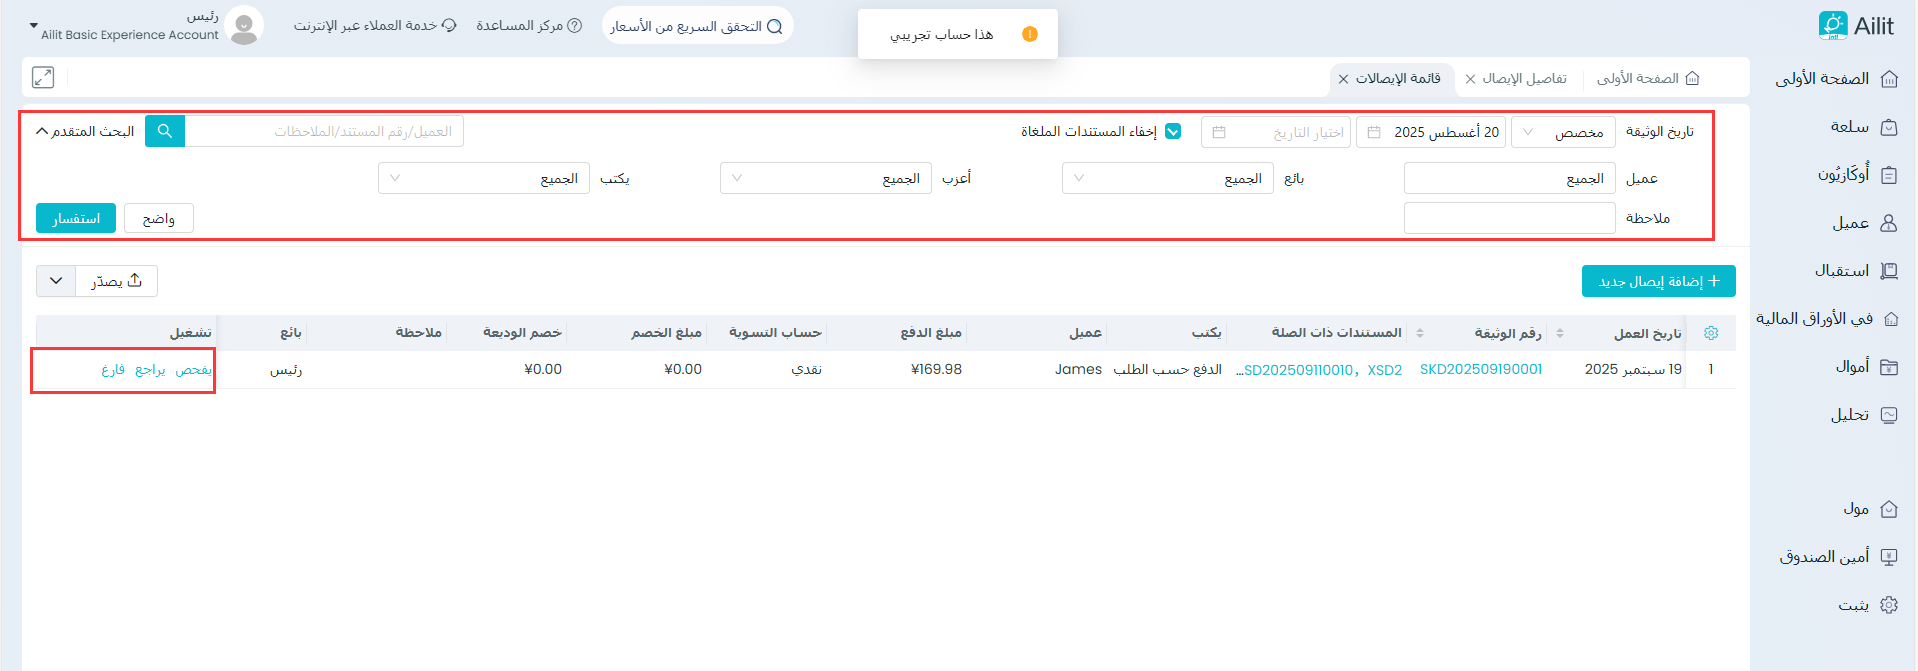This screenshot has width=1918, height=671.
Task: Expand the بائع seller dropdown
Action: point(1167,178)
